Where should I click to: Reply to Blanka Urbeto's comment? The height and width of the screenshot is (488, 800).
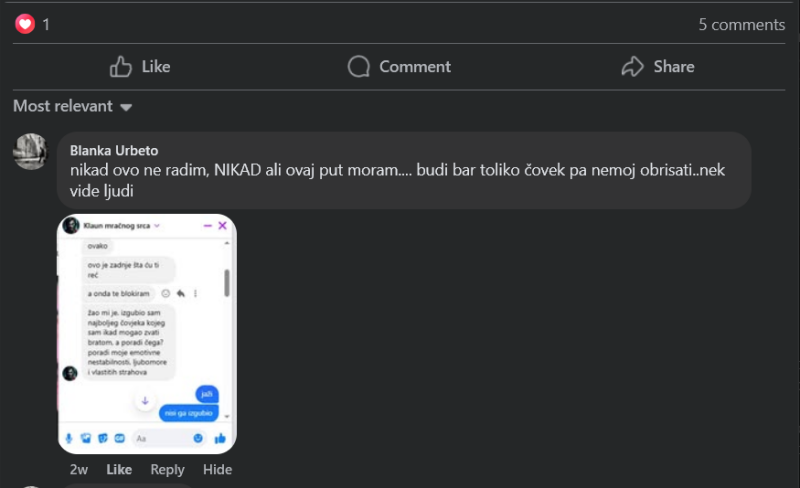(x=167, y=470)
